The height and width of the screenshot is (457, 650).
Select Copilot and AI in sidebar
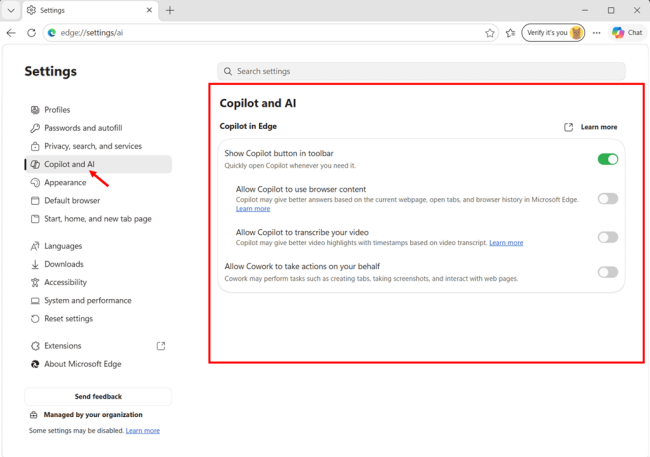98,164
